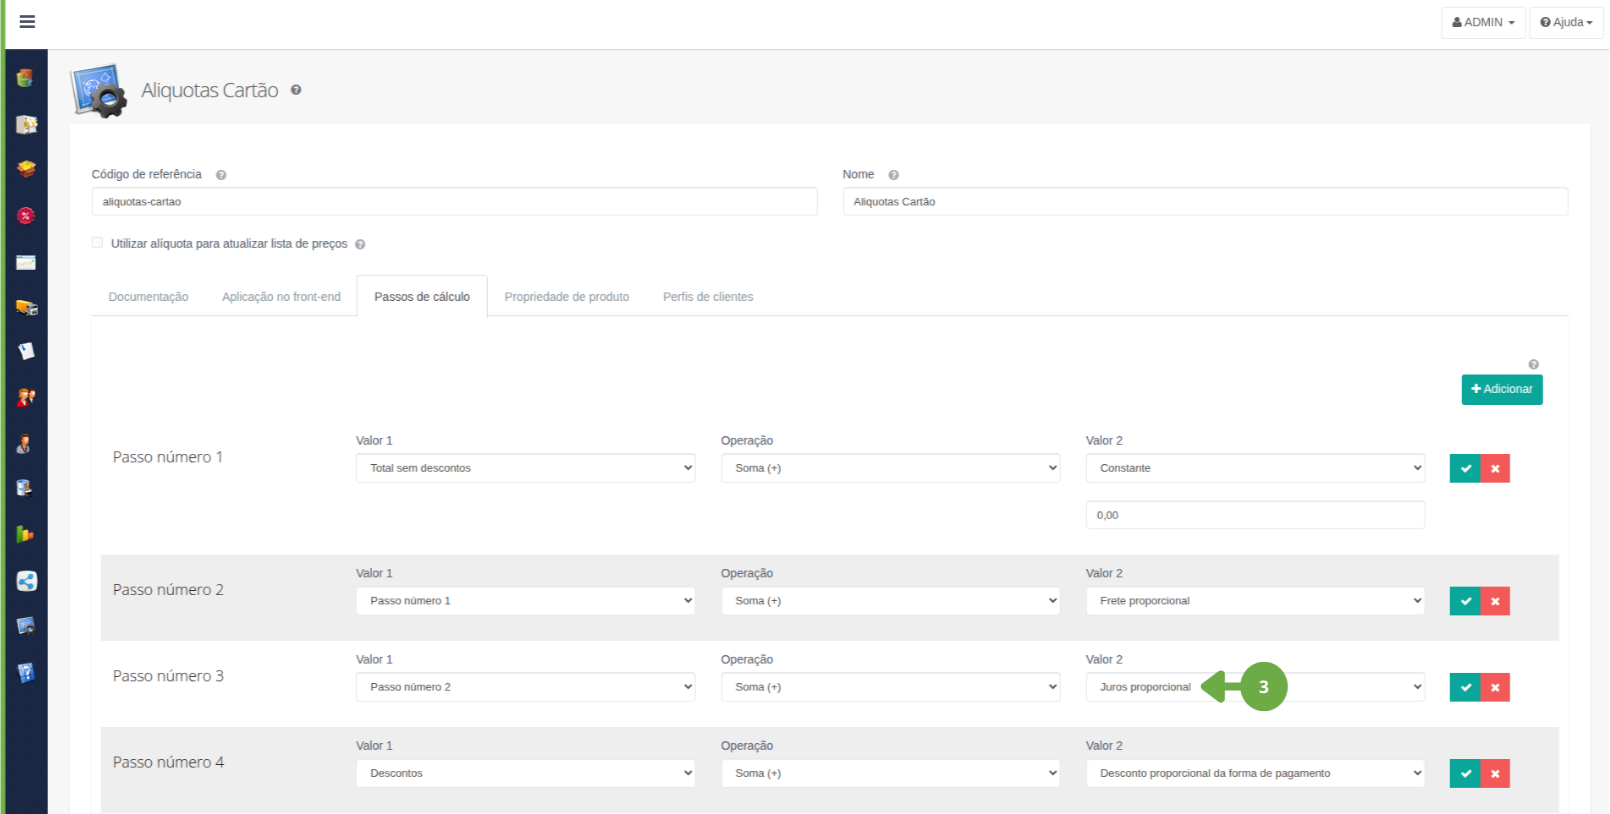1610x814 pixels.
Task: Switch to the Documentação tab
Action: [148, 297]
